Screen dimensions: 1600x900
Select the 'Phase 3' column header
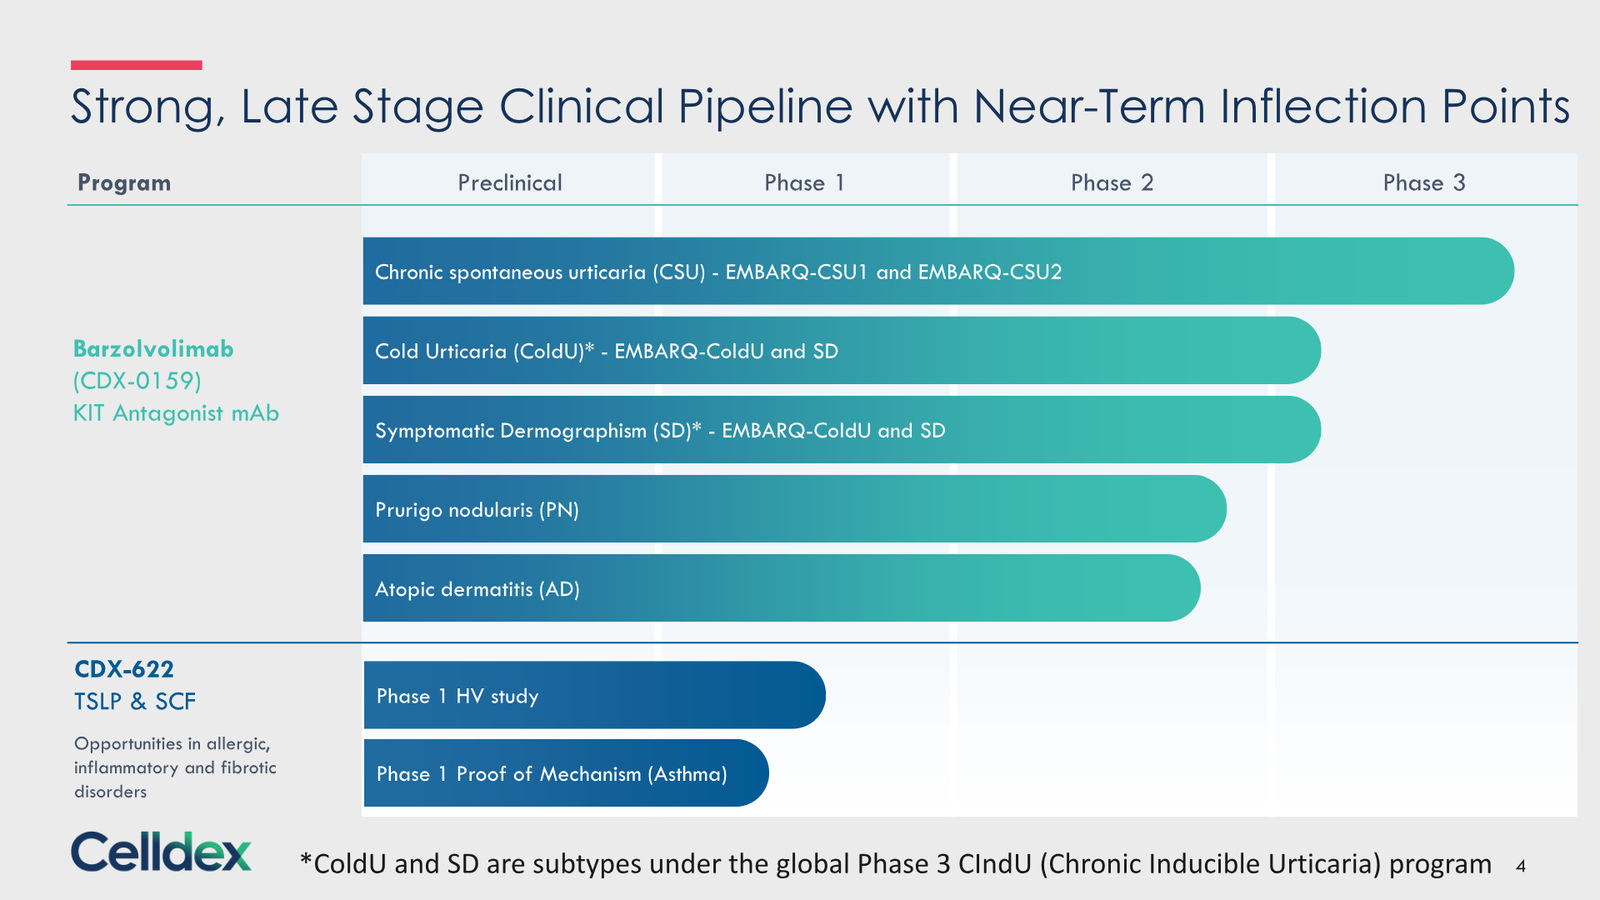point(1424,183)
